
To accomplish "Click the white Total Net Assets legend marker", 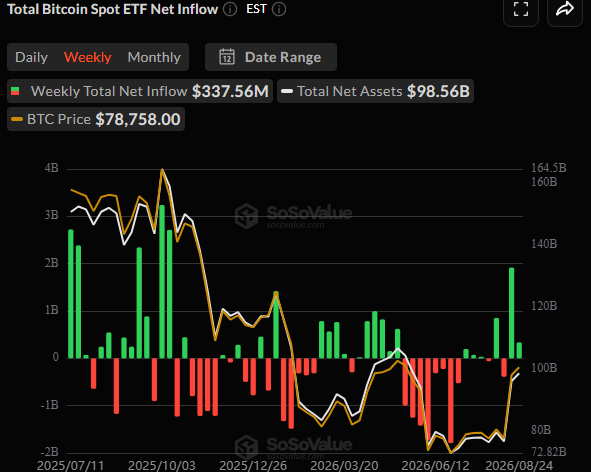I will pyautogui.click(x=287, y=91).
